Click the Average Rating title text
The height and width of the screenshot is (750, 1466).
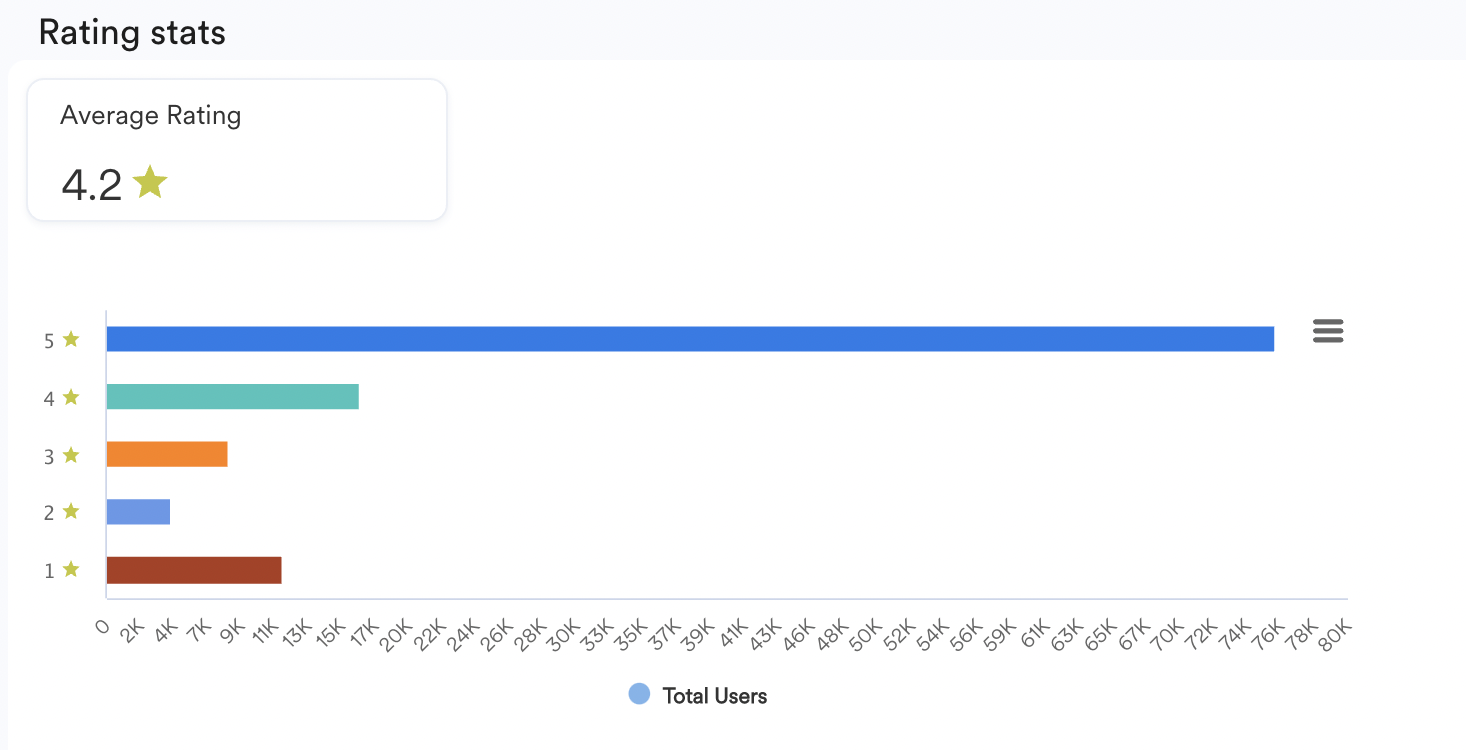point(151,116)
